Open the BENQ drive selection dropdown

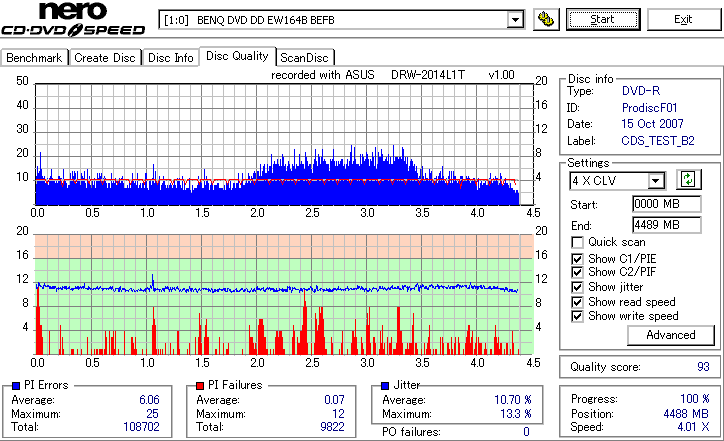515,20
